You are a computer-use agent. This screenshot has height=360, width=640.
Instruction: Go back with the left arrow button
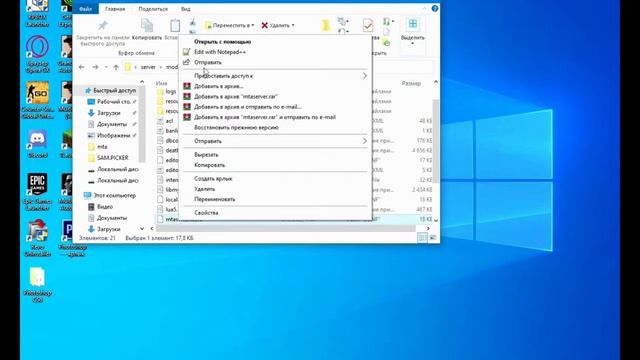[x=82, y=67]
